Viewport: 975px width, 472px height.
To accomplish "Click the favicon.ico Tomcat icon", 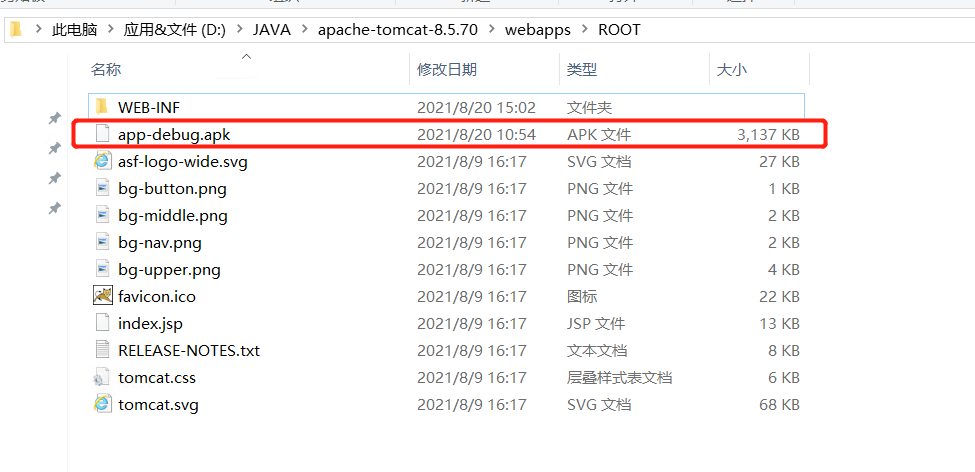I will (102, 296).
